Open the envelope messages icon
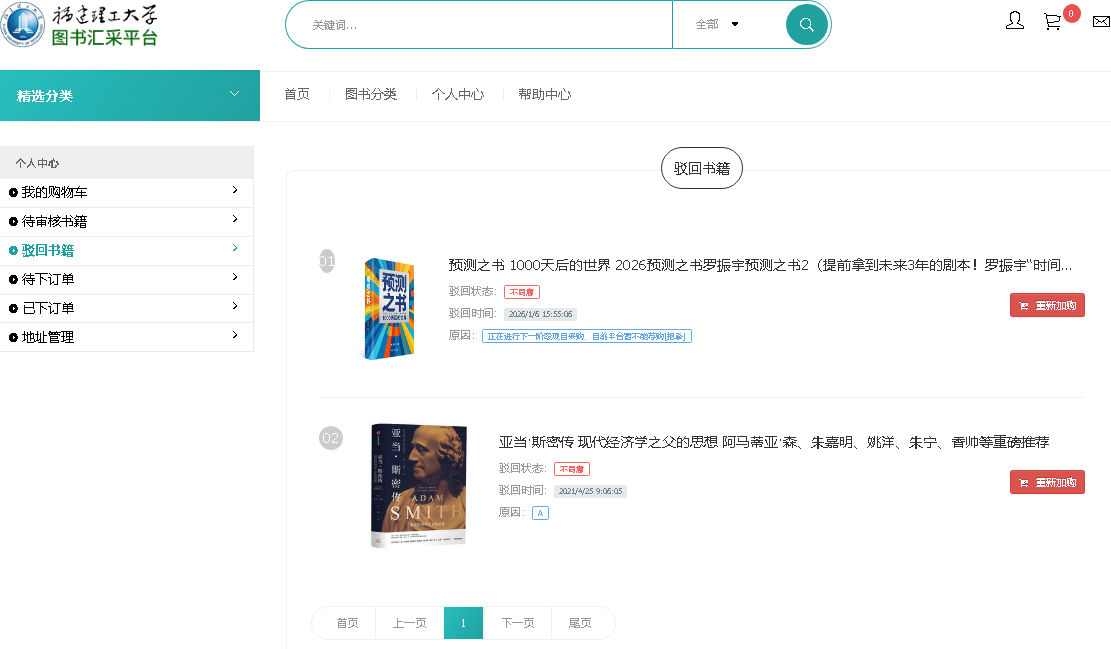 tap(1101, 21)
